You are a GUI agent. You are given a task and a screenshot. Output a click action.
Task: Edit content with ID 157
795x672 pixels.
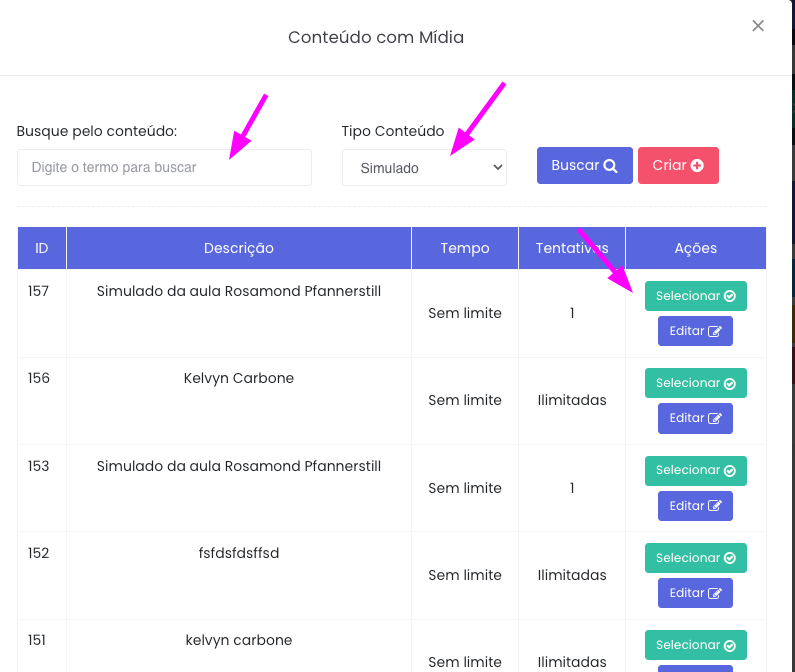point(695,331)
